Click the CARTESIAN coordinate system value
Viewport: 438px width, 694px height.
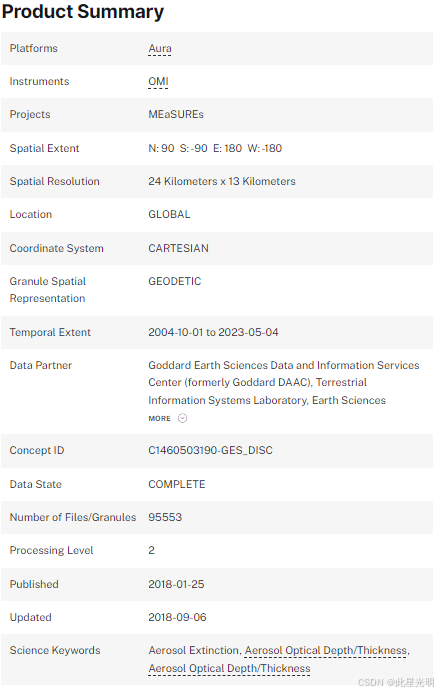(x=178, y=248)
